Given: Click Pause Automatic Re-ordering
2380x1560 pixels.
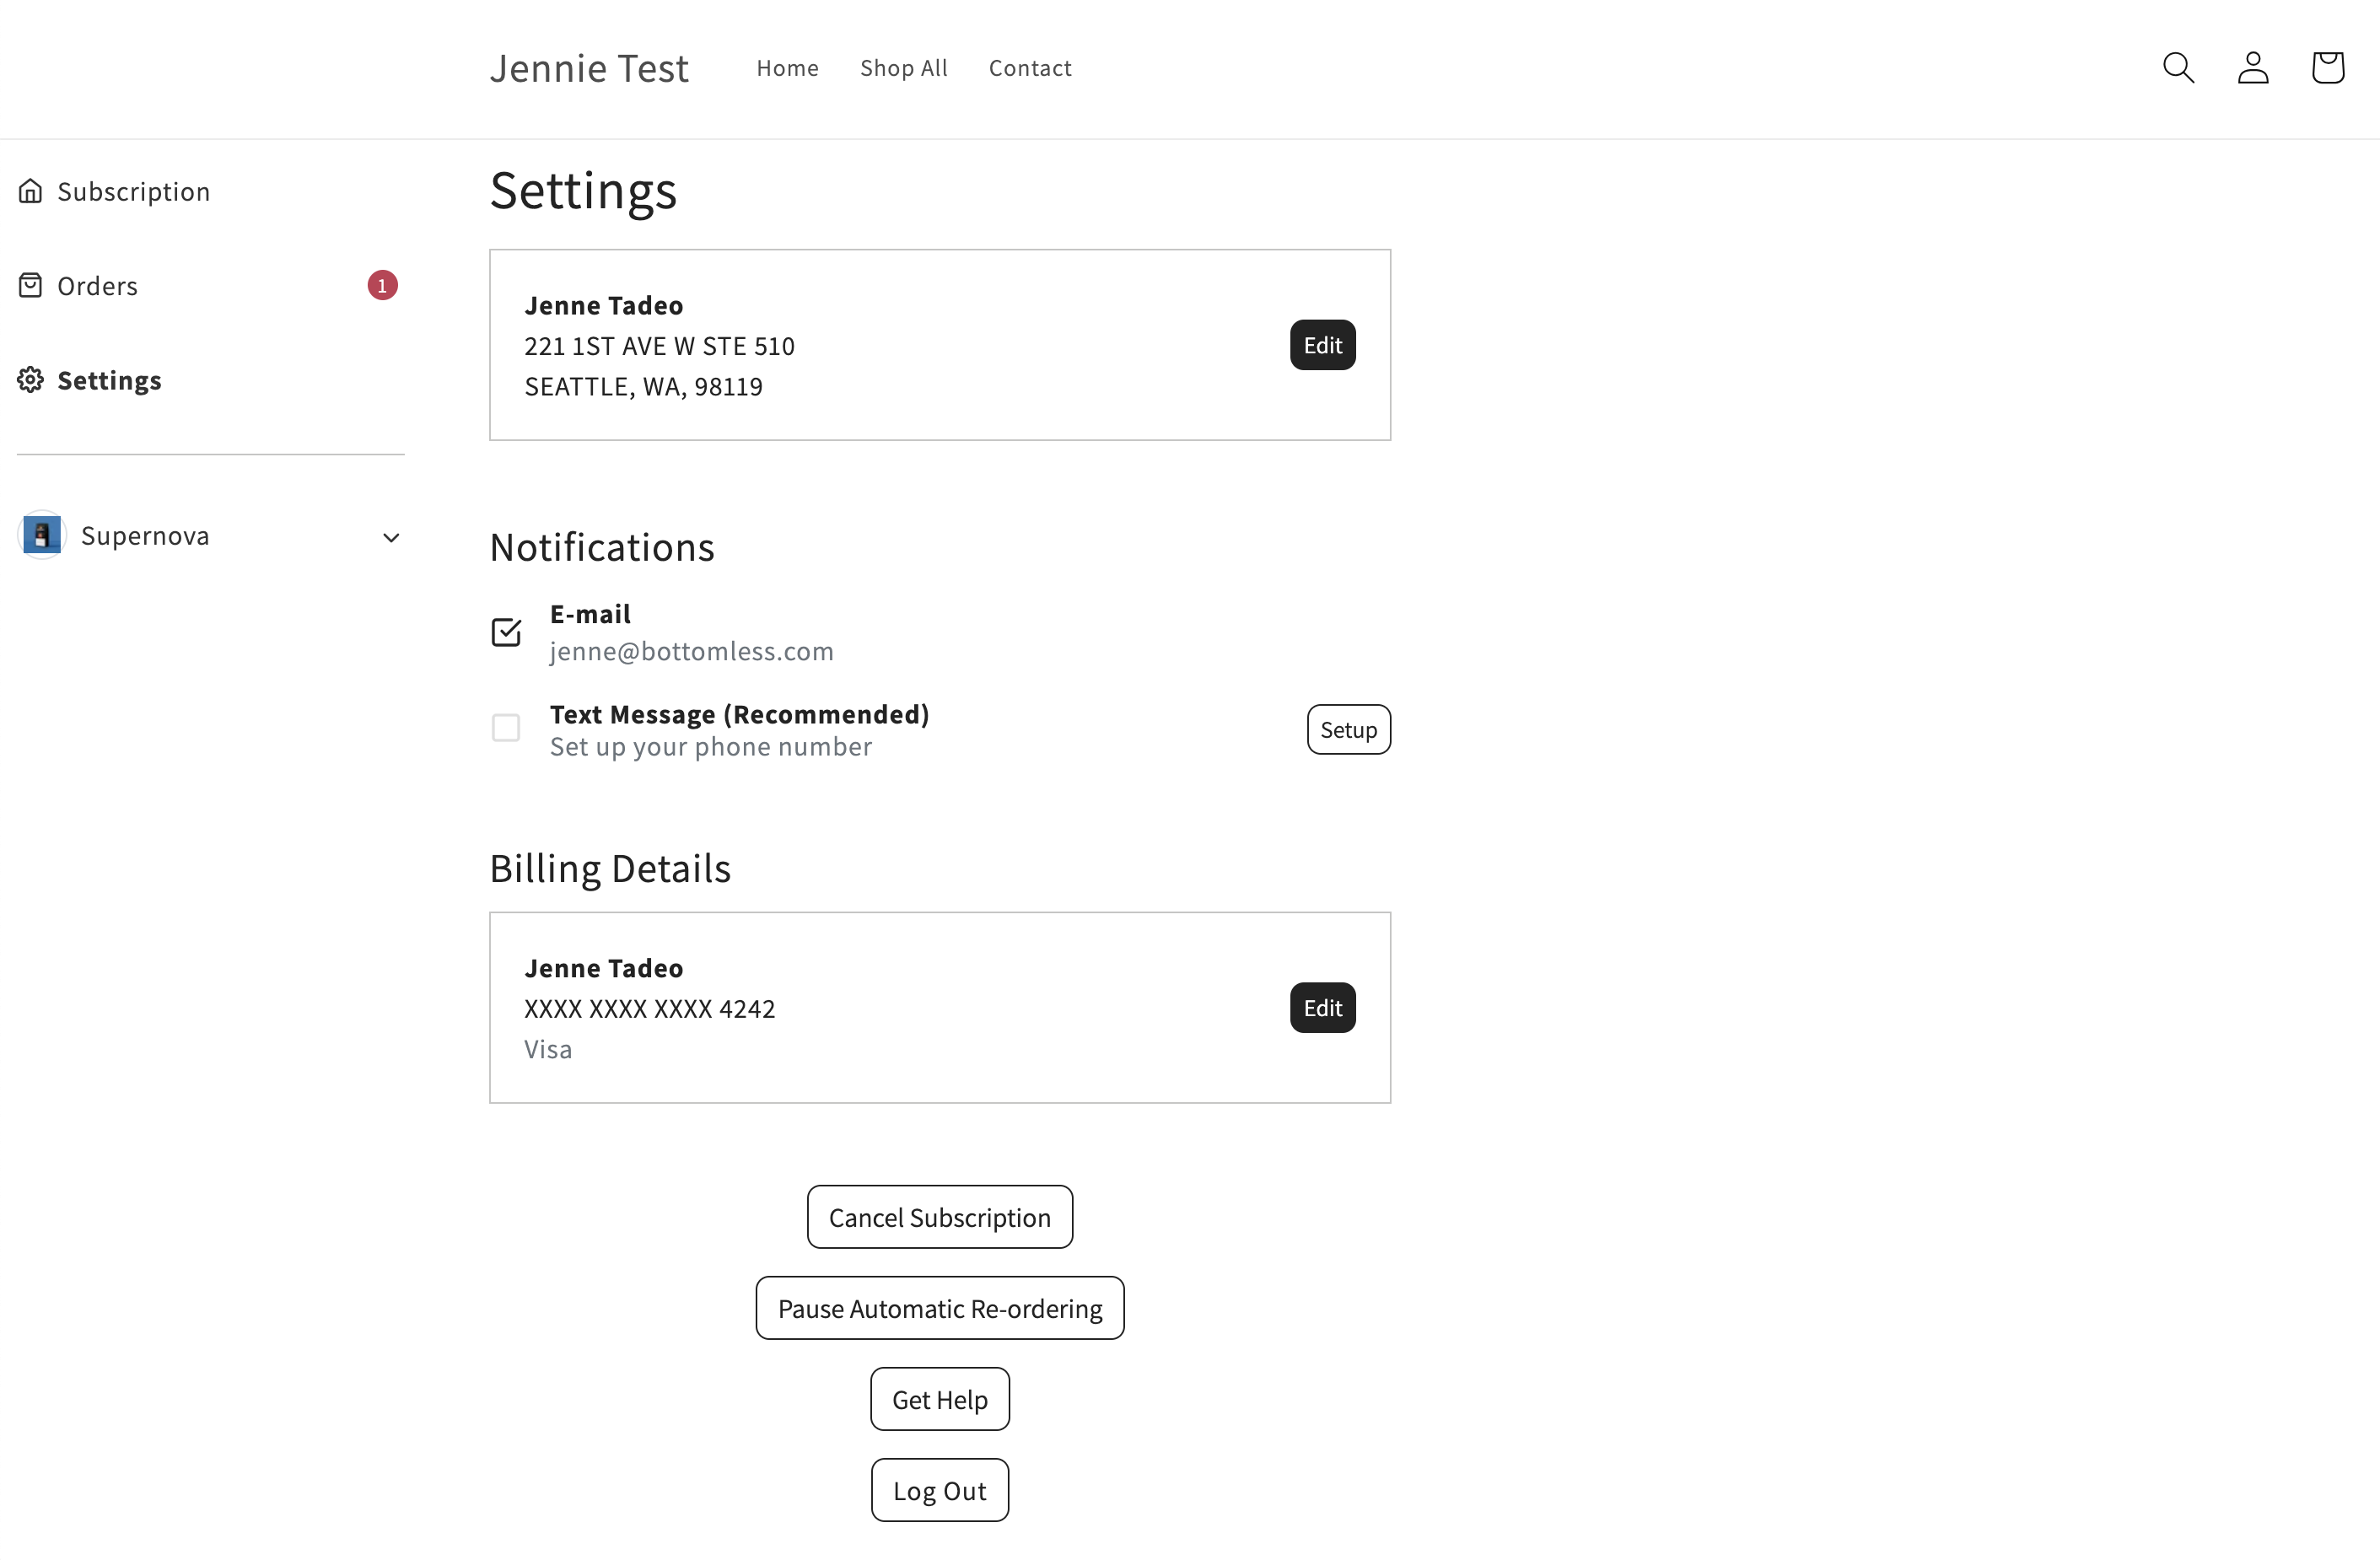Looking at the screenshot, I should click(x=940, y=1309).
